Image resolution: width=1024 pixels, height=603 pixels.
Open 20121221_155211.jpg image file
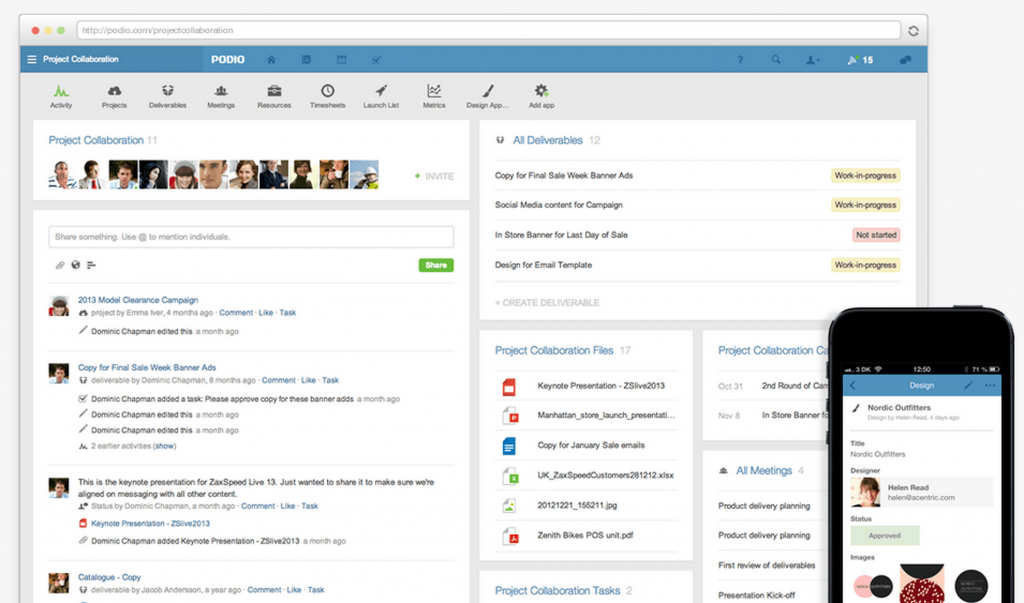pyautogui.click(x=577, y=506)
